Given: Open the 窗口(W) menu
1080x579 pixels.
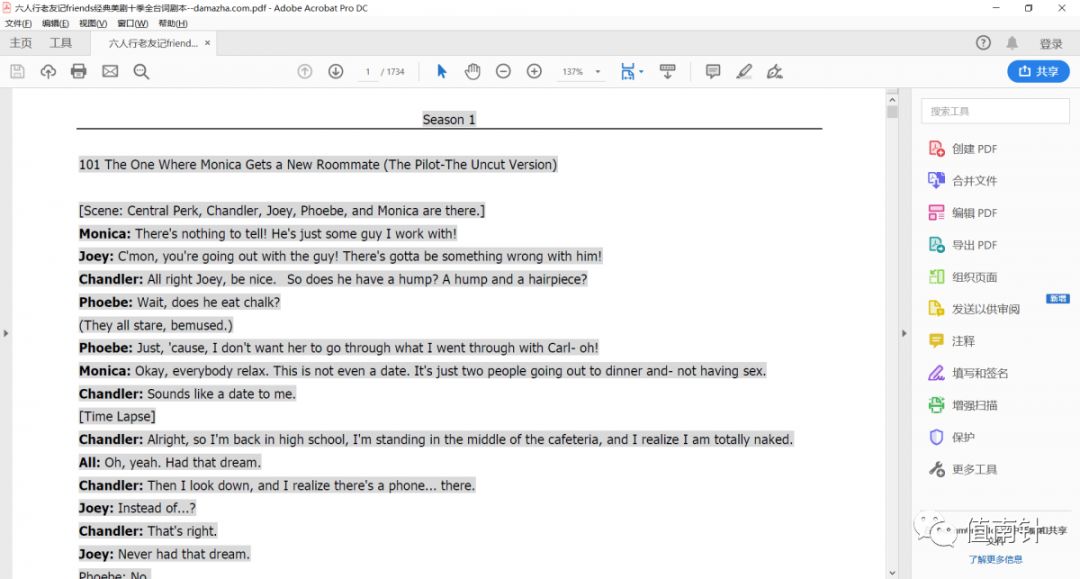Looking at the screenshot, I should (x=132, y=23).
